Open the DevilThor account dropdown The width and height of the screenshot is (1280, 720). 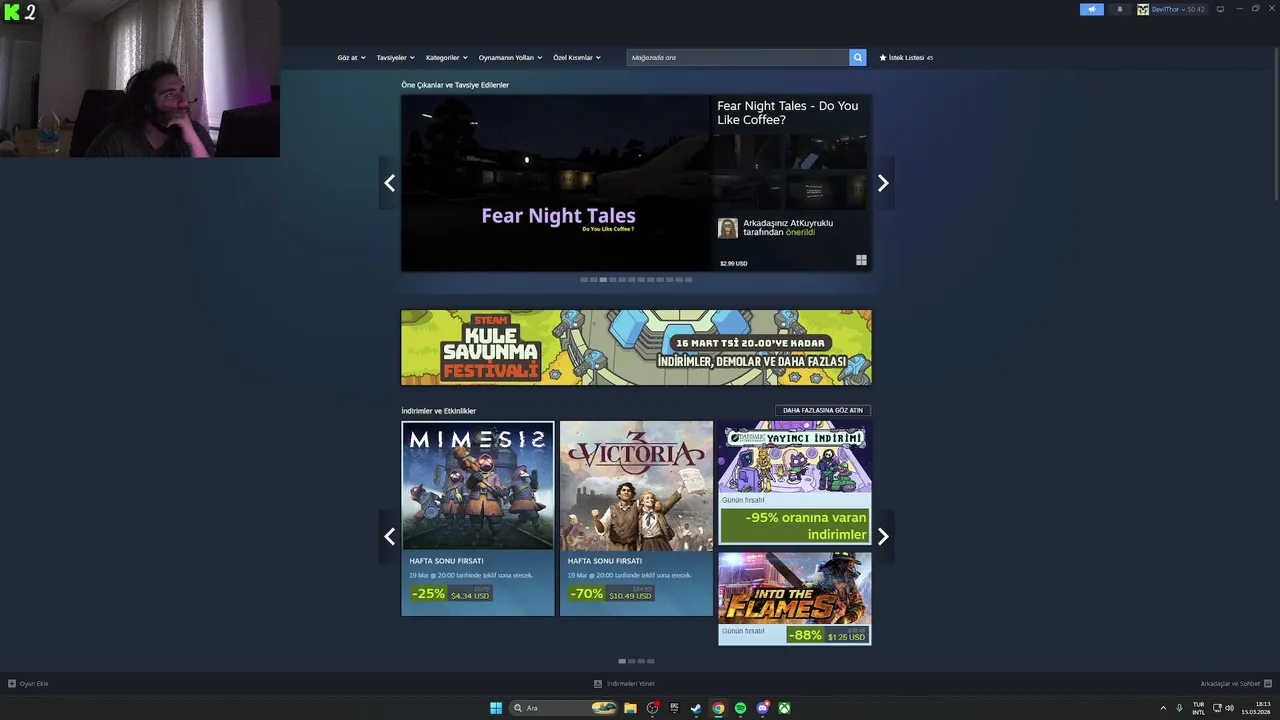coord(1178,9)
